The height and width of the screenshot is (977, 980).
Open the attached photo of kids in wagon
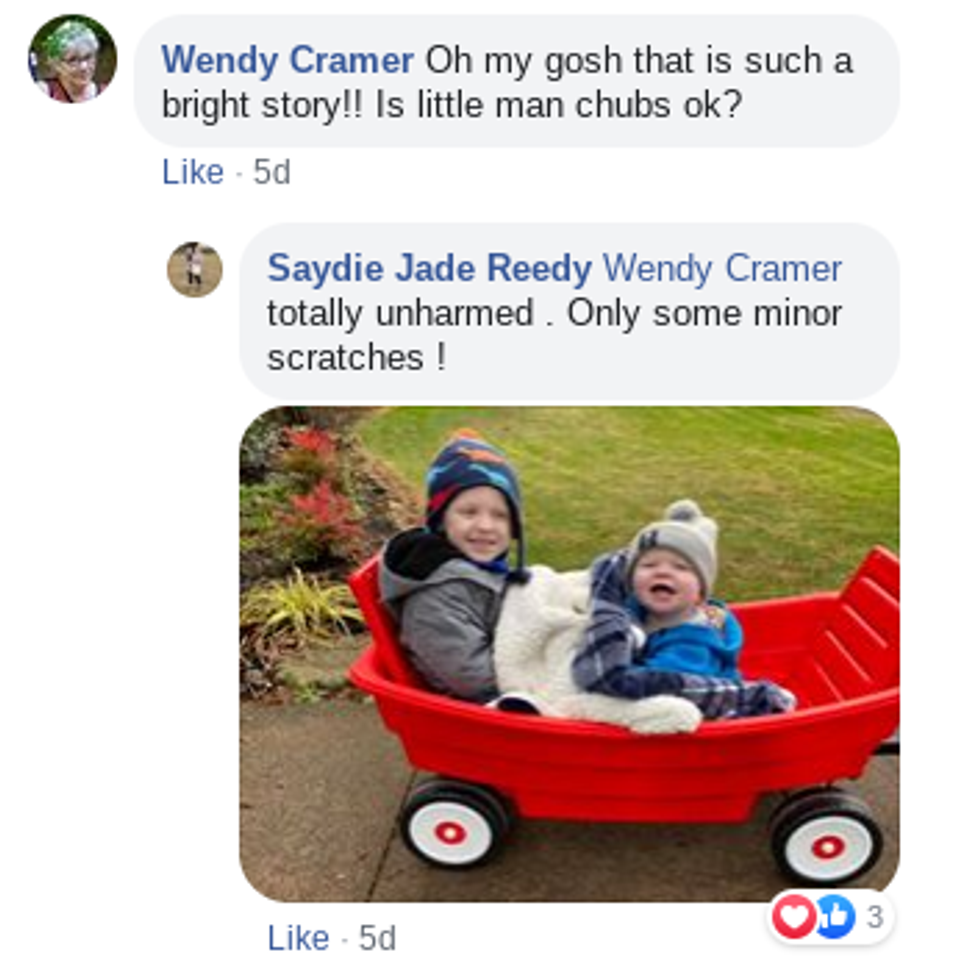tap(569, 654)
